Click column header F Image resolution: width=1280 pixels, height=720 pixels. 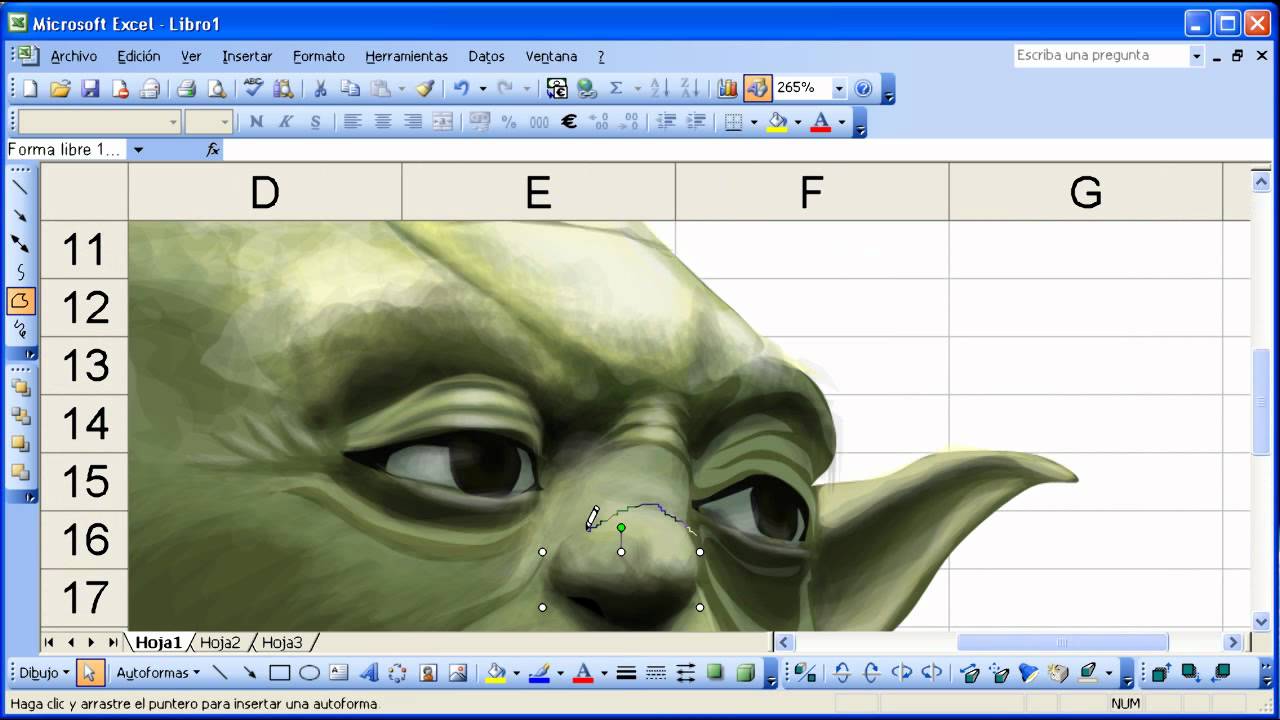point(812,192)
